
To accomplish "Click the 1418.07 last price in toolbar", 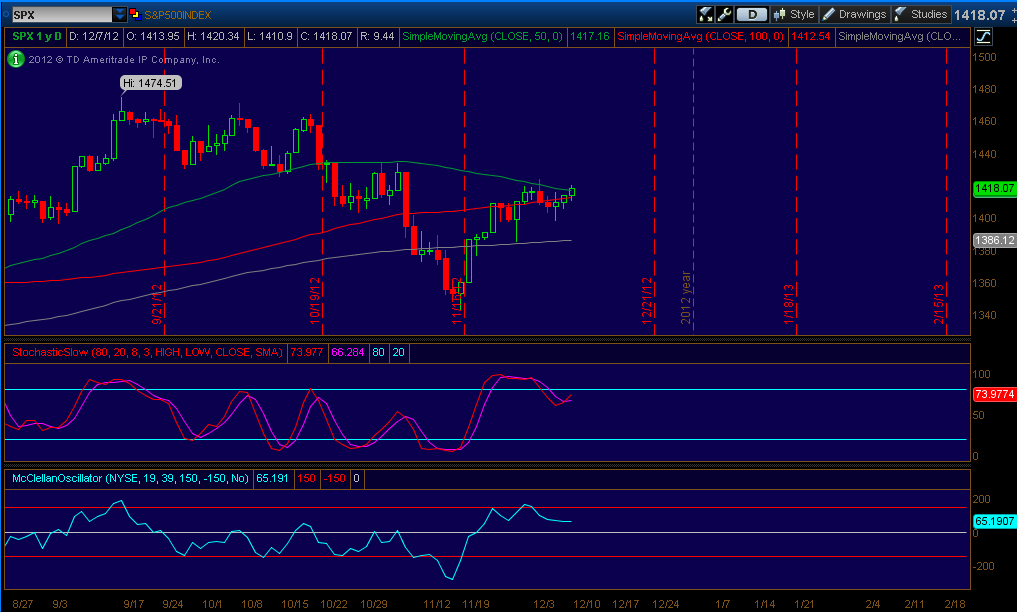I will (x=979, y=14).
